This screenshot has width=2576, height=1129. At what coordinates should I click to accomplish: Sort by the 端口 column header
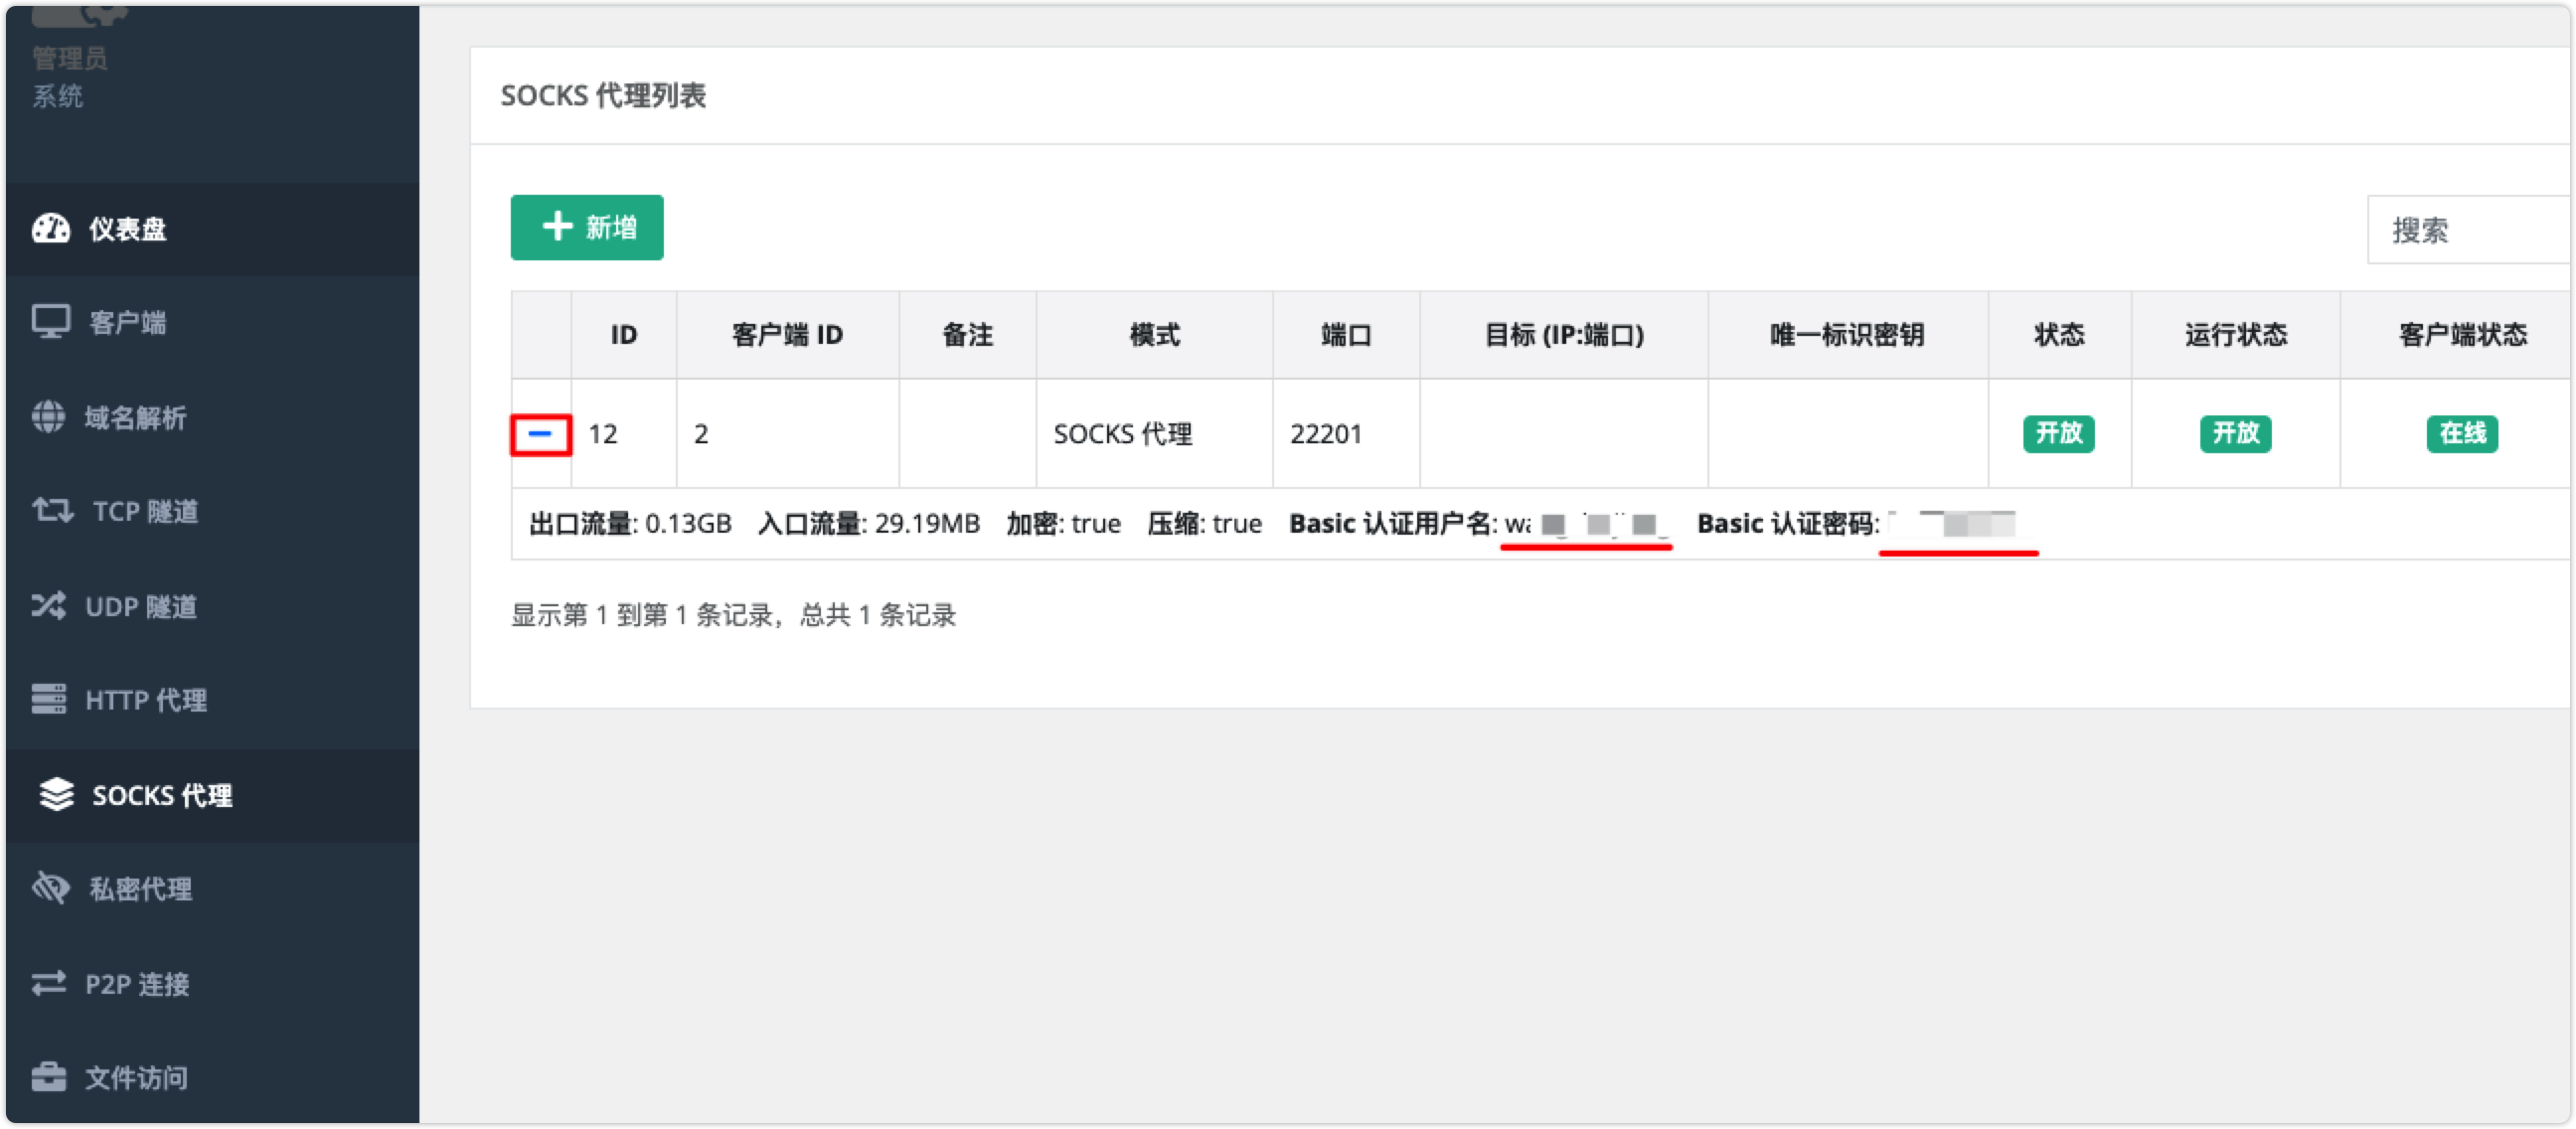(1346, 335)
